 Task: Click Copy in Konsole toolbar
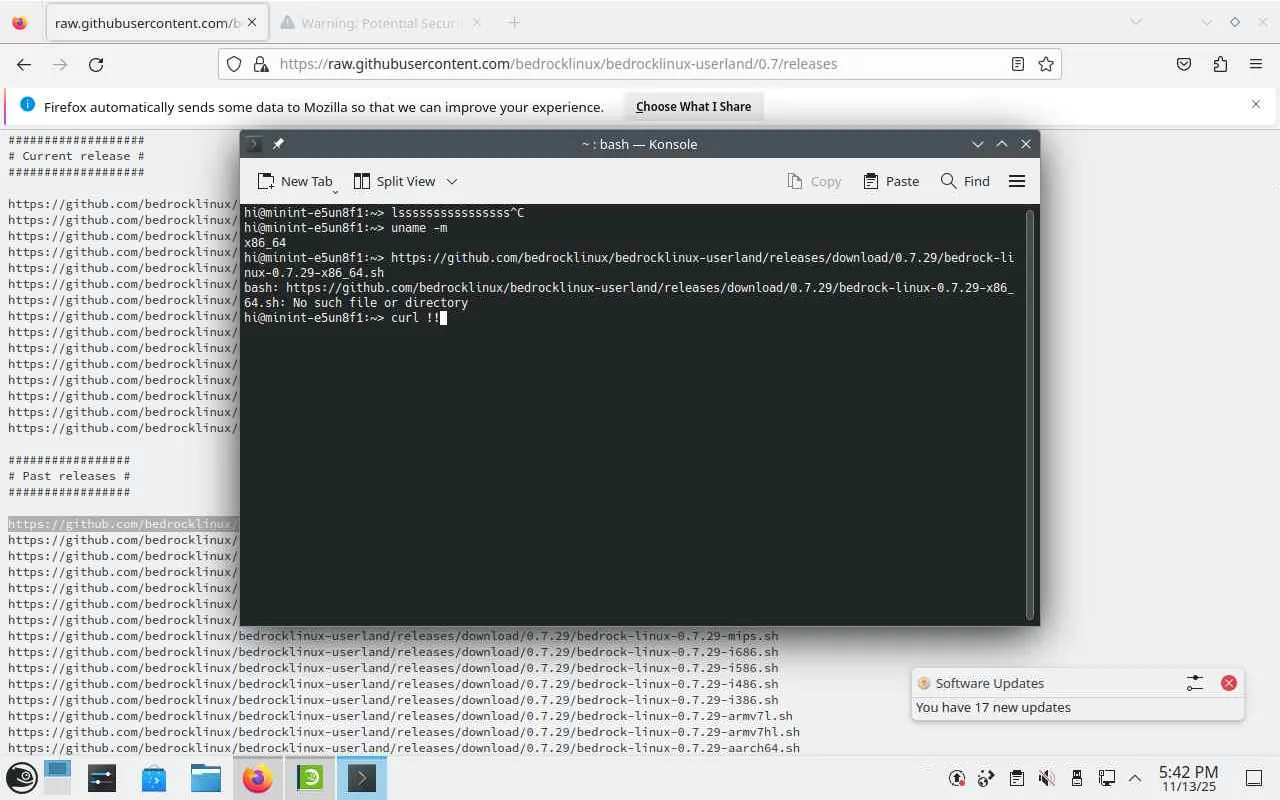(x=814, y=181)
